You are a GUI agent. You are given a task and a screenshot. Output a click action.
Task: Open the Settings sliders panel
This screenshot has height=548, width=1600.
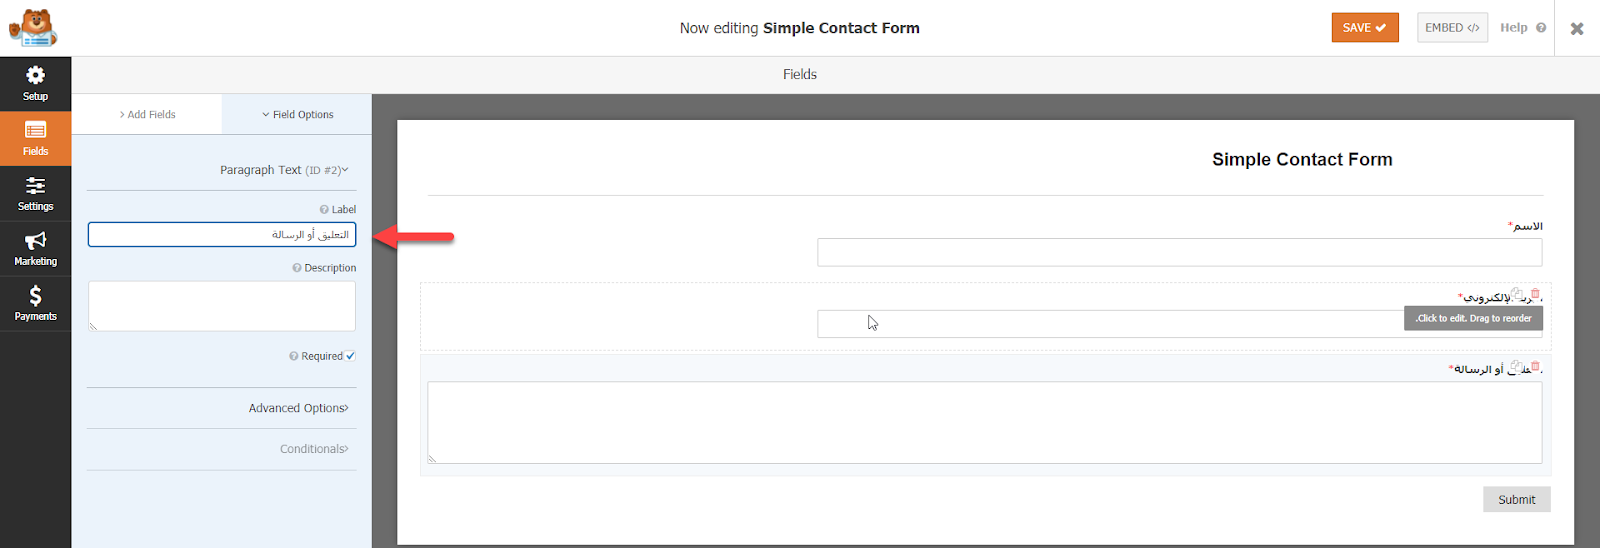(35, 193)
